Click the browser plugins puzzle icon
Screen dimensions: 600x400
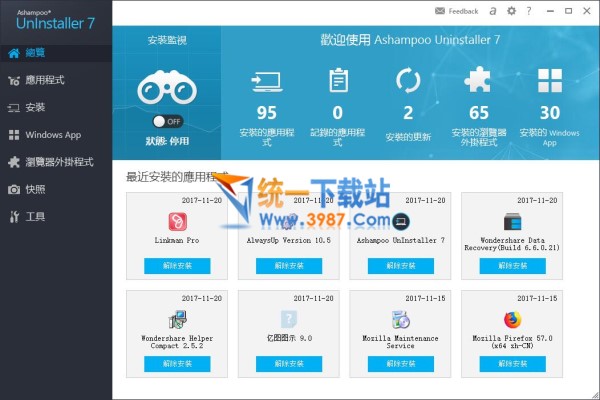point(478,80)
